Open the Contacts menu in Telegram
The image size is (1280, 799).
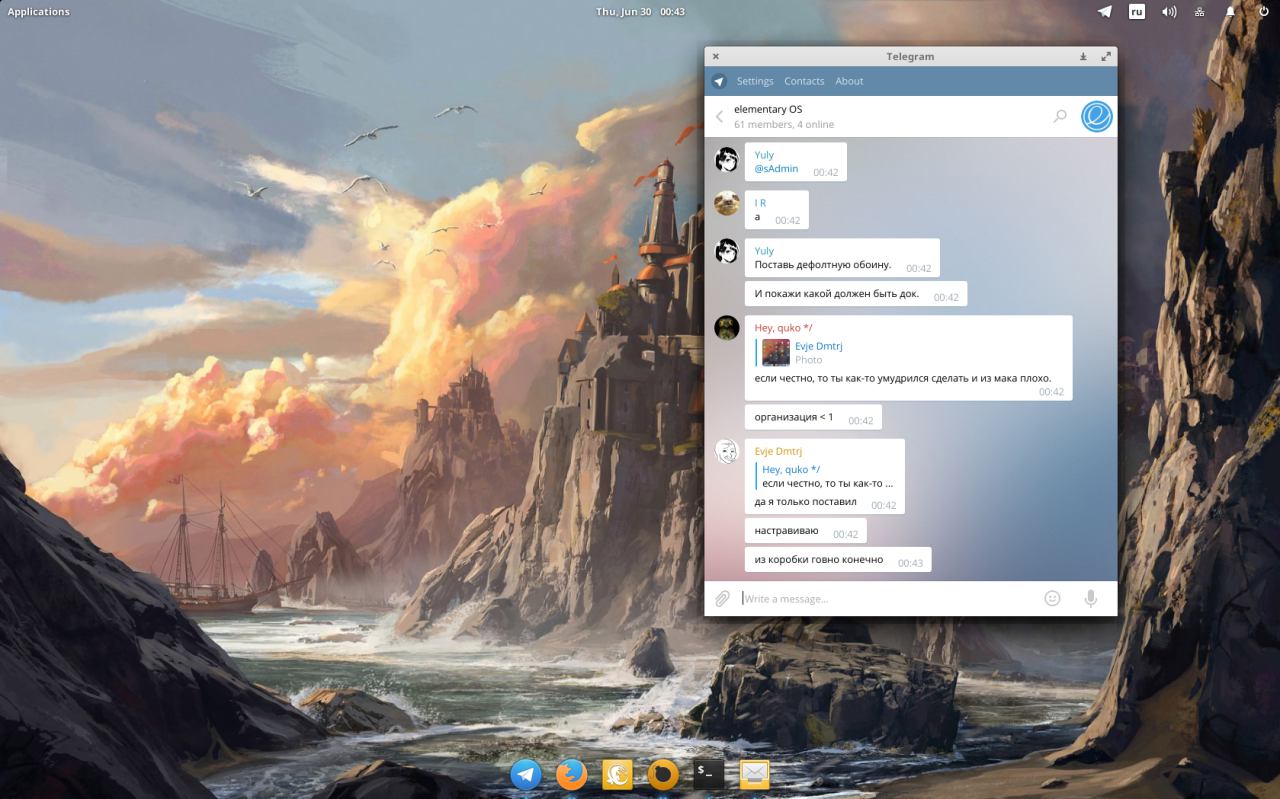804,81
